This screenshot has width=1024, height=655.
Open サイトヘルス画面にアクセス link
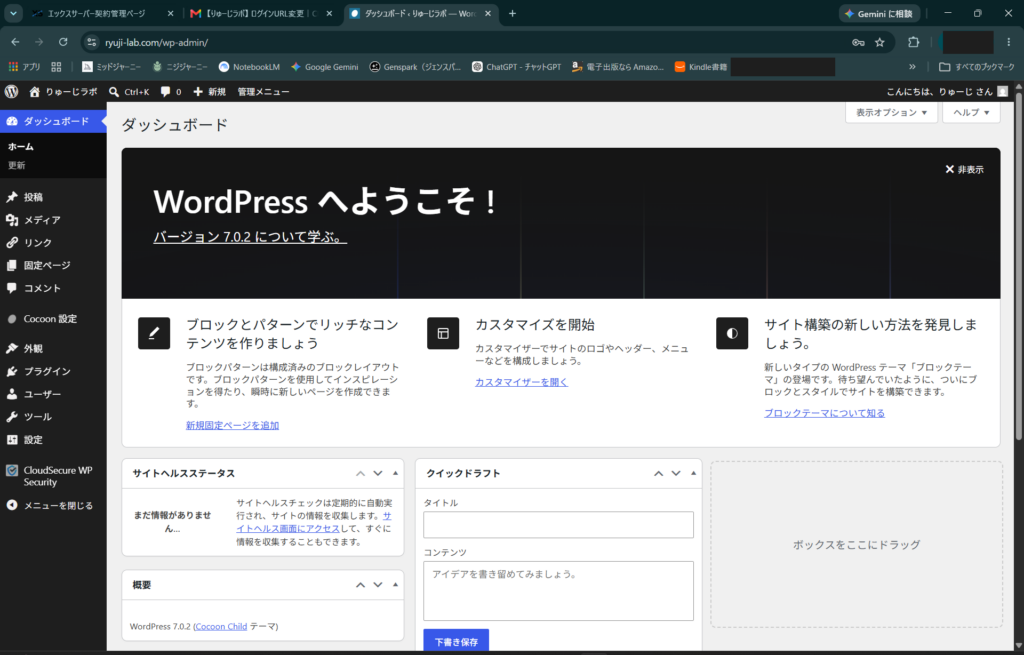click(x=287, y=528)
